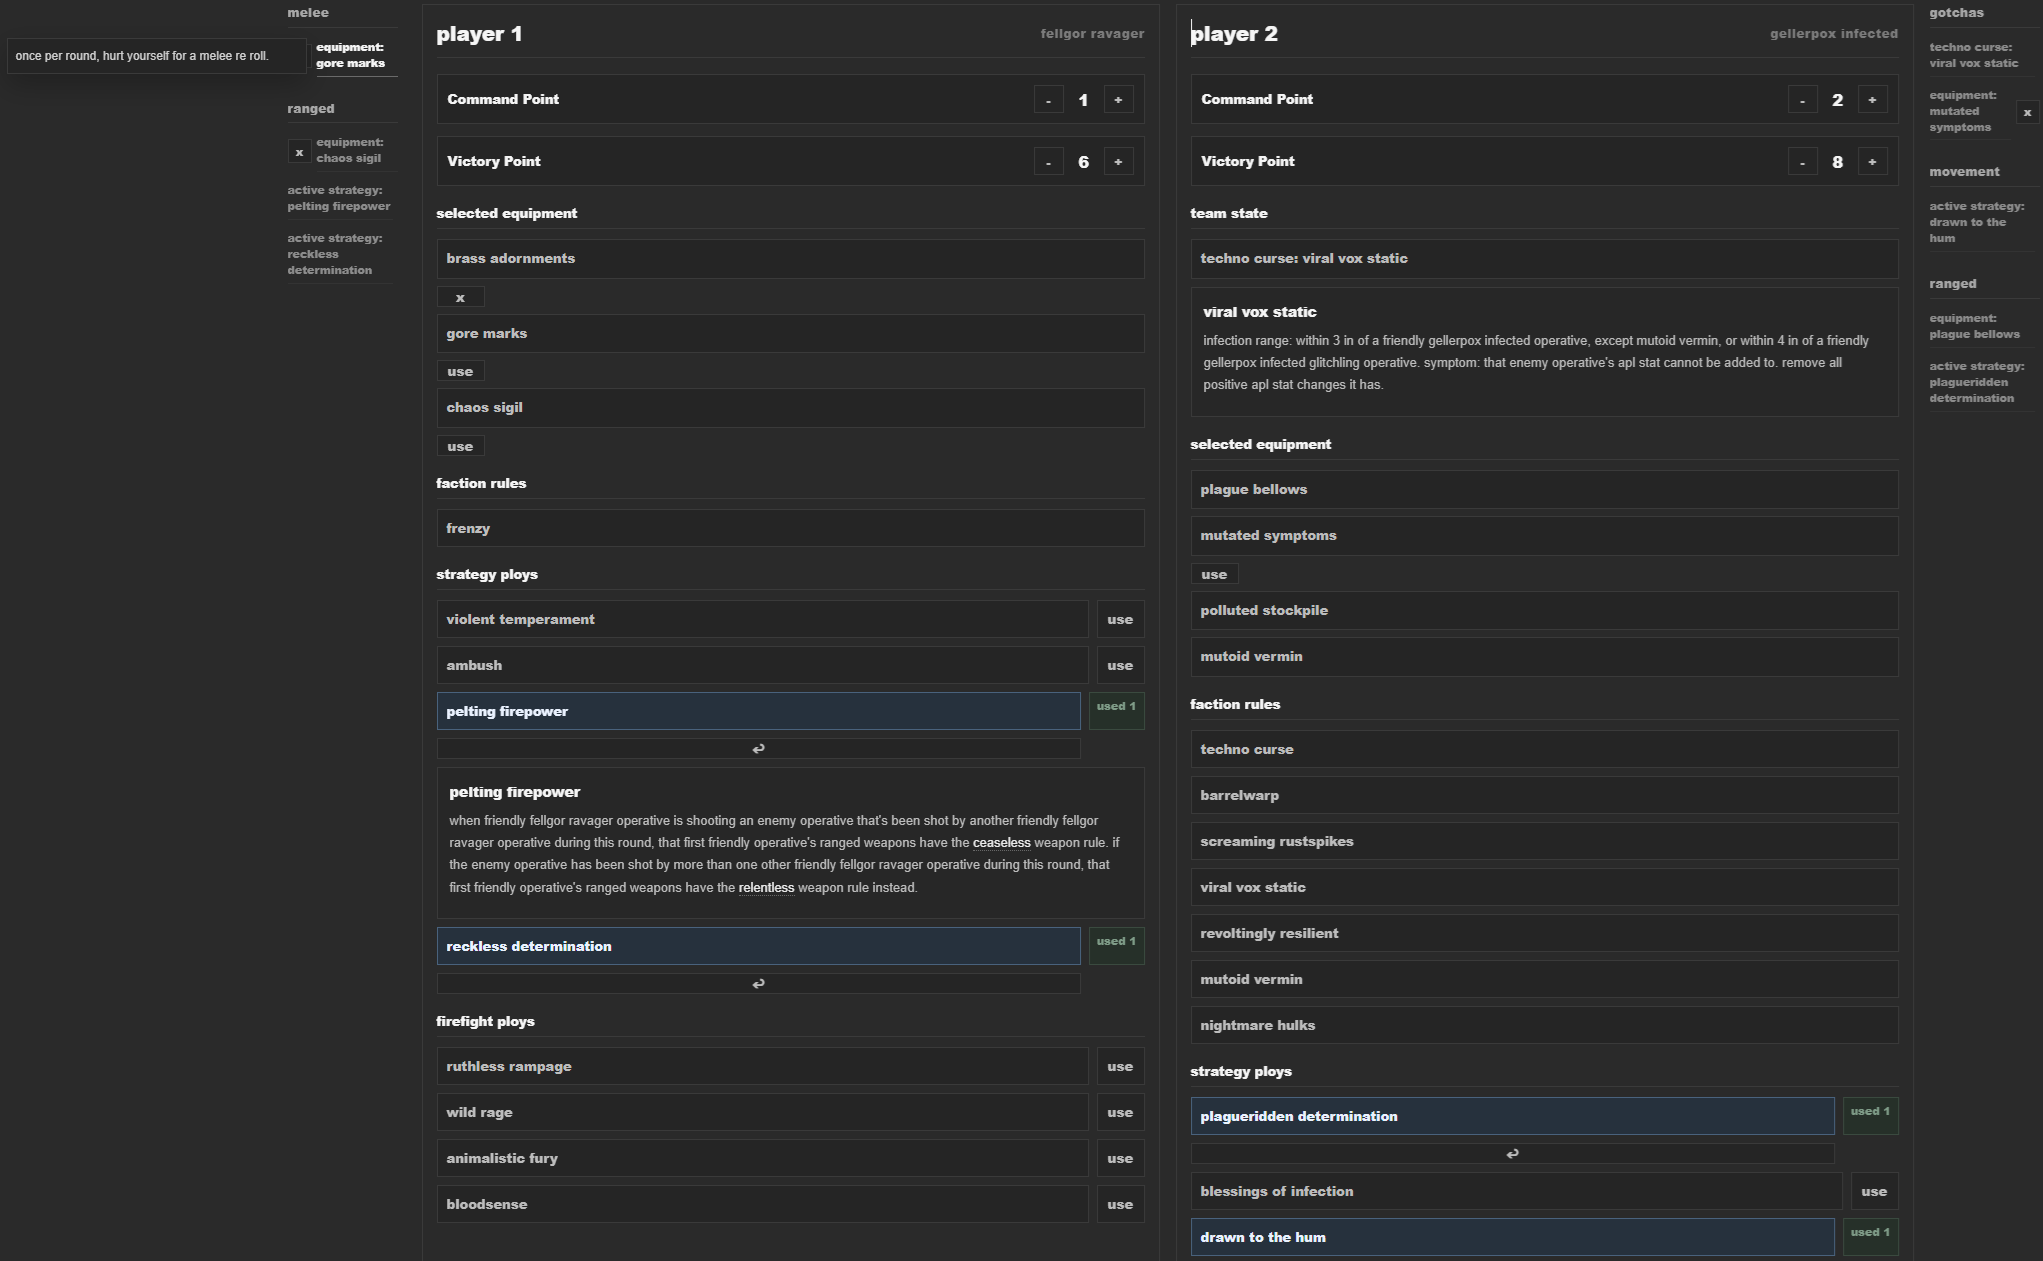Undo reckless determination ploy with return arrow
Image resolution: width=2043 pixels, height=1261 pixels.
758,983
